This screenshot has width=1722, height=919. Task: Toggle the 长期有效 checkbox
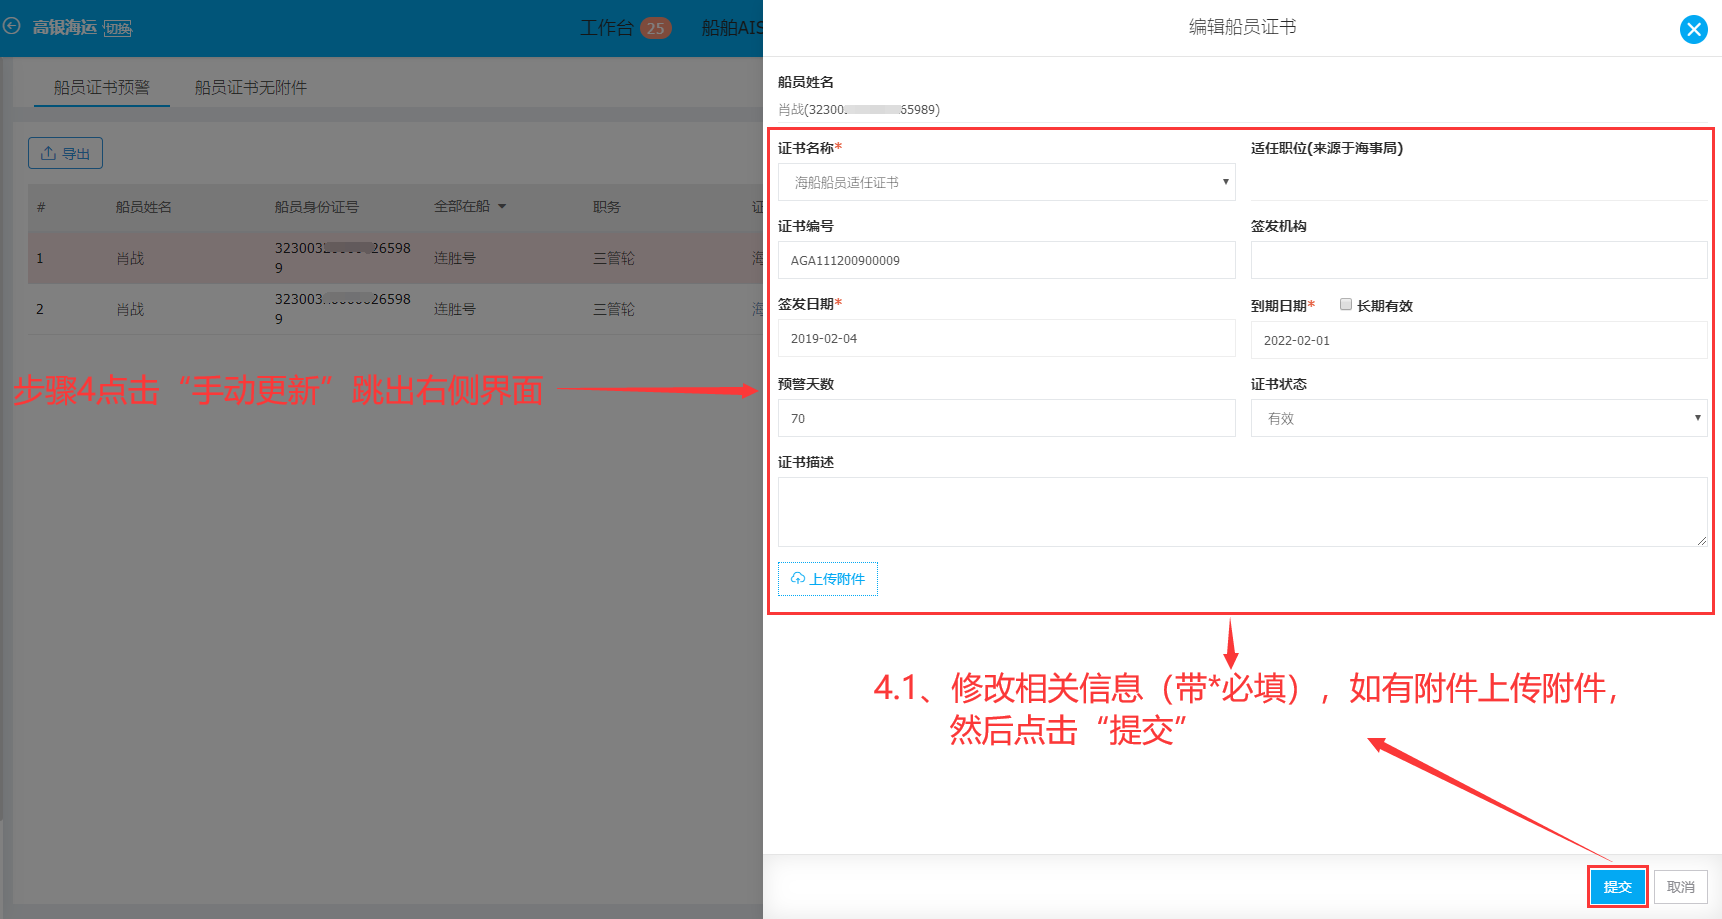click(x=1346, y=304)
